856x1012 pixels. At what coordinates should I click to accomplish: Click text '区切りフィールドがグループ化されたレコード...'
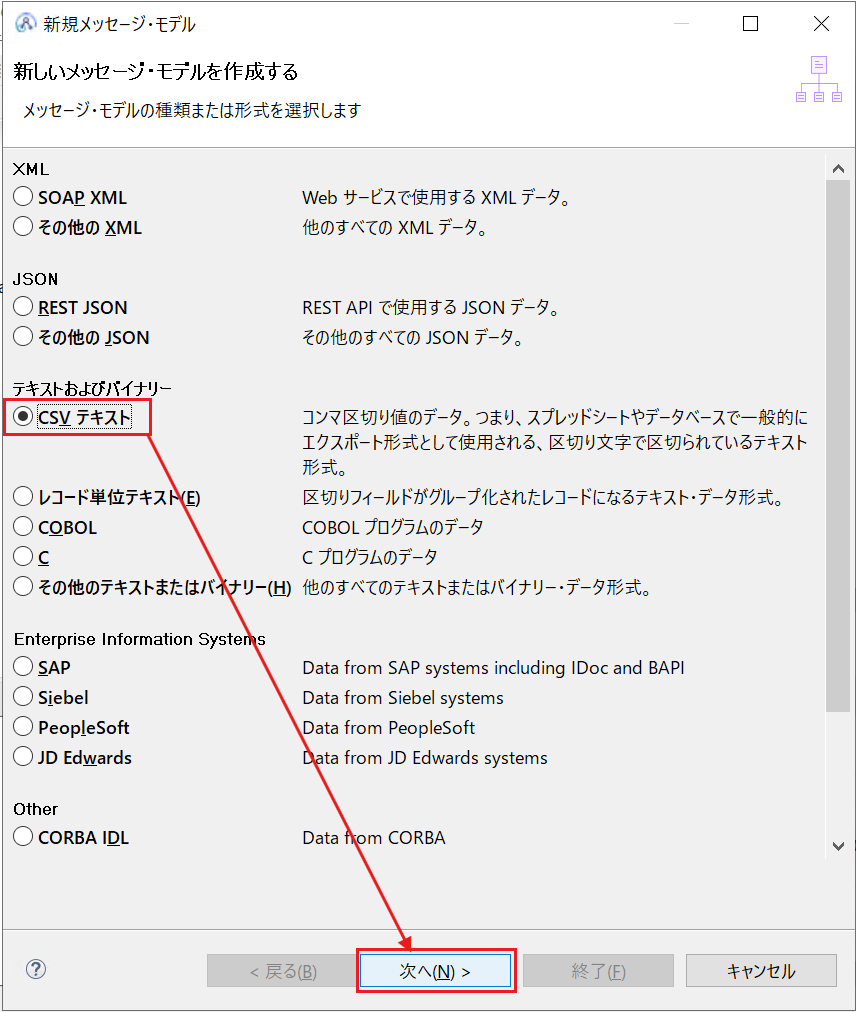point(542,498)
